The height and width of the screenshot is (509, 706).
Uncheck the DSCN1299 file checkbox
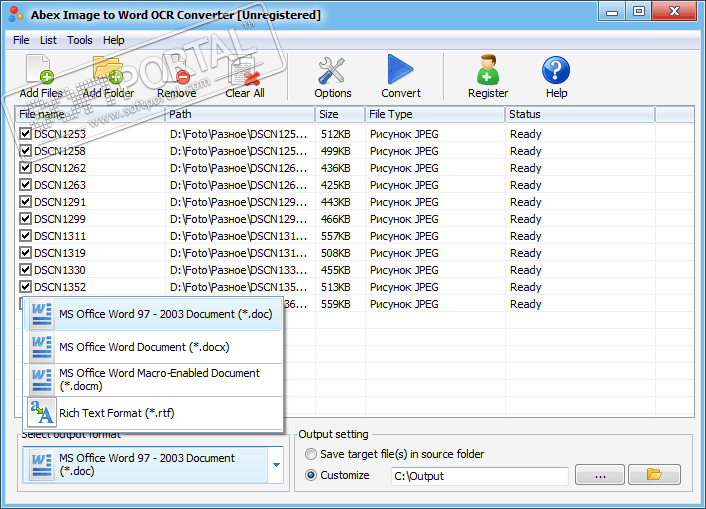pos(25,218)
